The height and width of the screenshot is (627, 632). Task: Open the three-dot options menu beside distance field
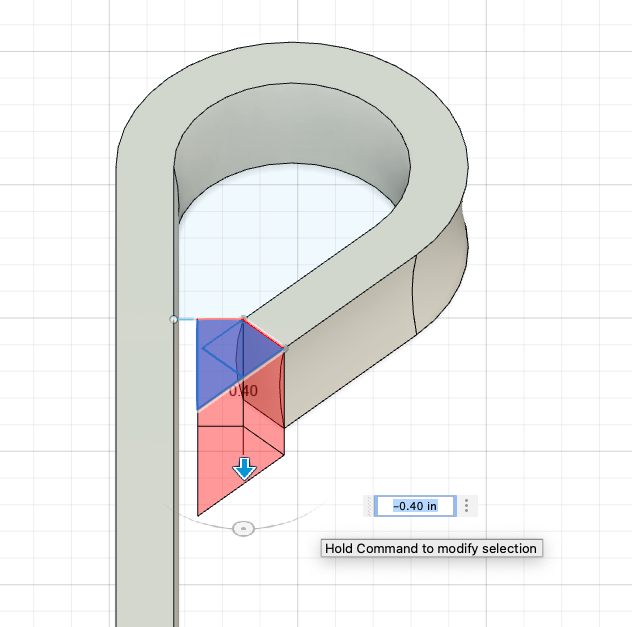tap(466, 506)
